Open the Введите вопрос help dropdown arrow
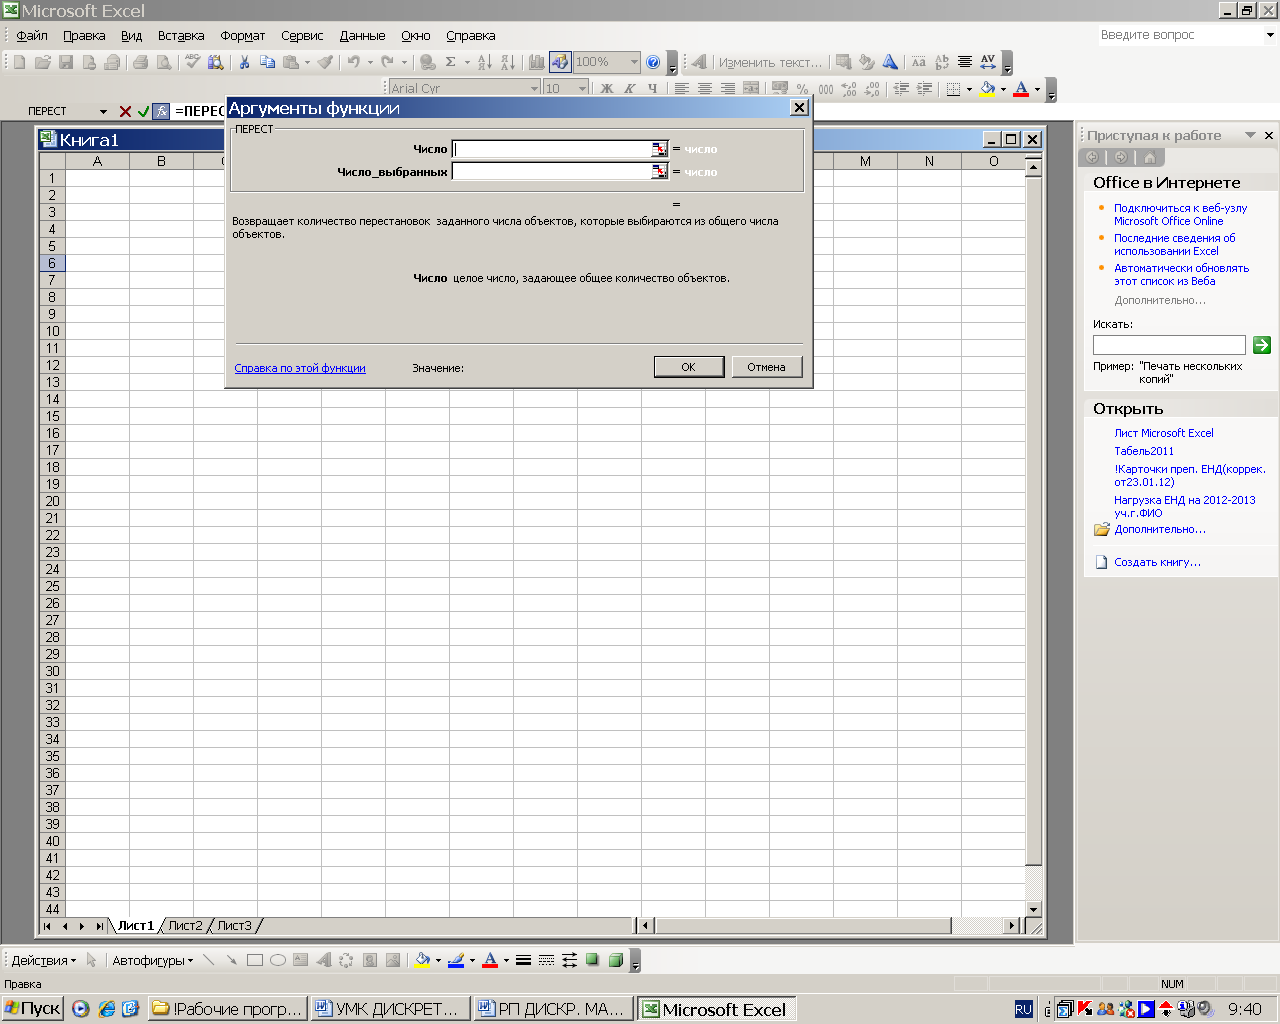1280x1024 pixels. point(1270,35)
